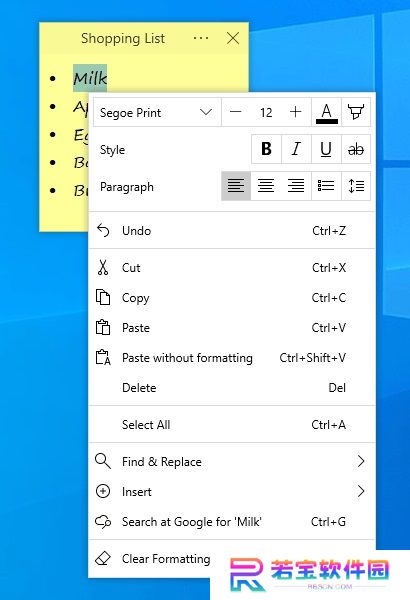Screen dimensions: 410x600
Task: Apply strikethrough formatting to selection
Action: (x=356, y=149)
